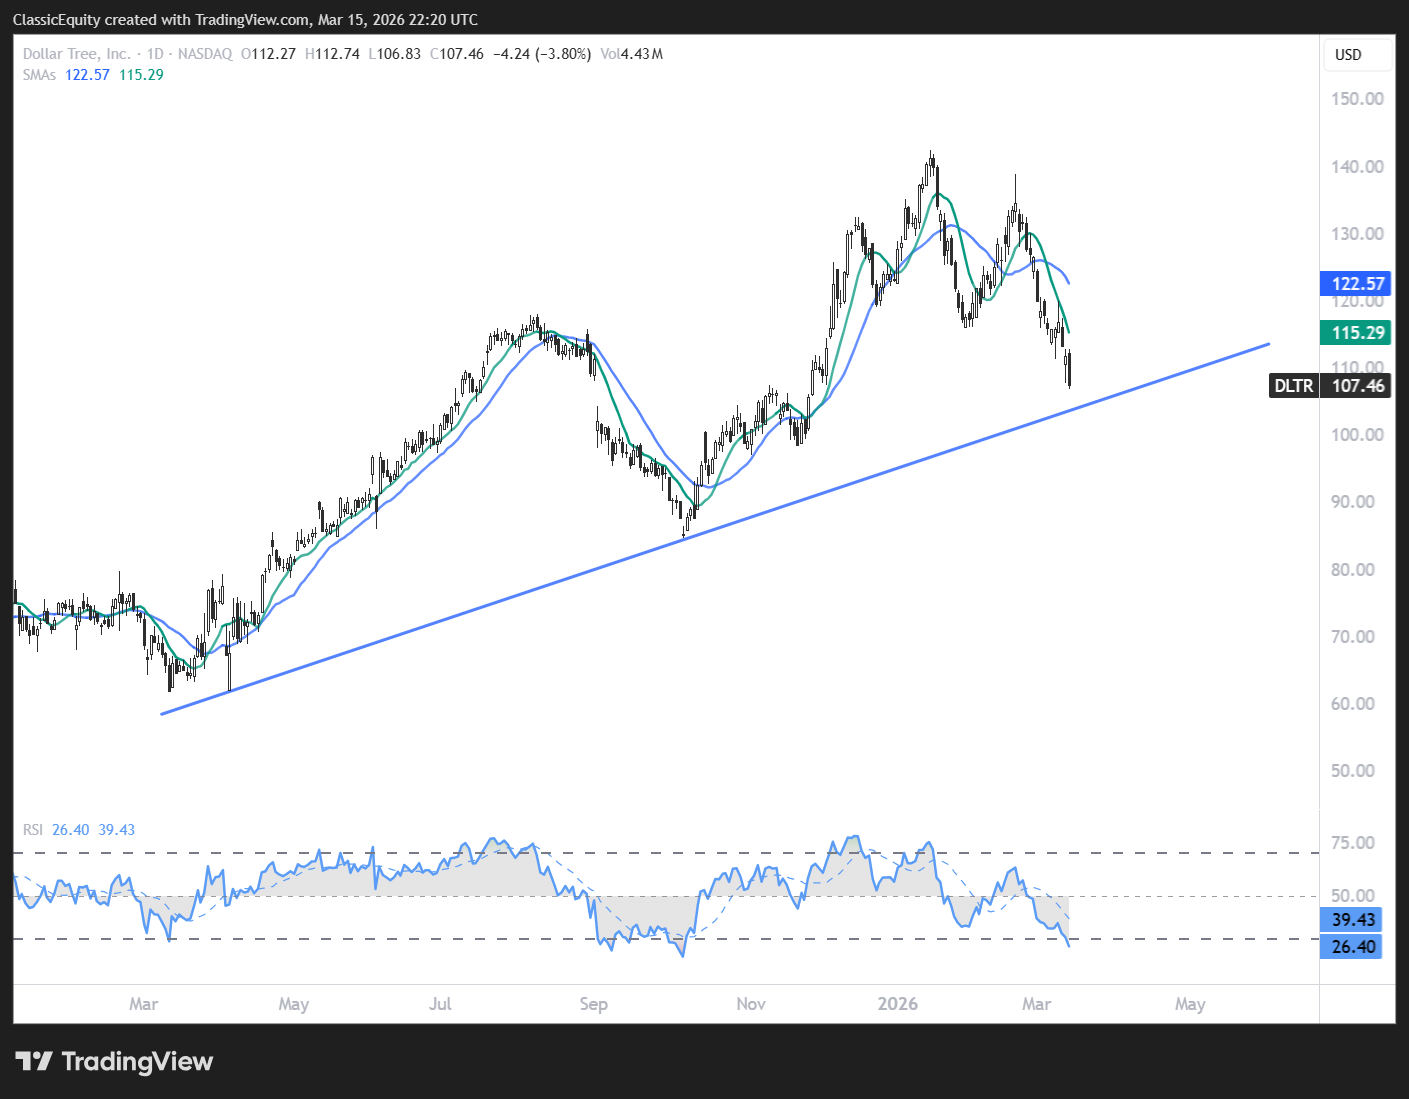Click the RSI legend value 39.43
This screenshot has height=1099, width=1409.
pos(116,830)
